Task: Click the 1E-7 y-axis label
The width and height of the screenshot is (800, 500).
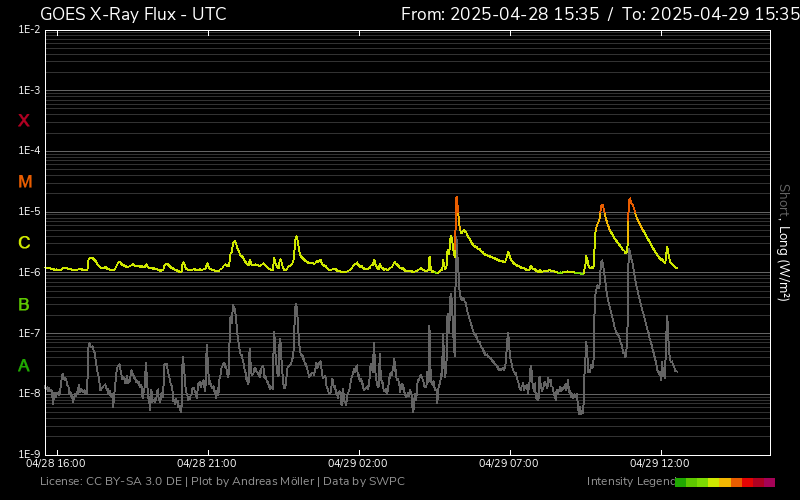Action: (29, 333)
